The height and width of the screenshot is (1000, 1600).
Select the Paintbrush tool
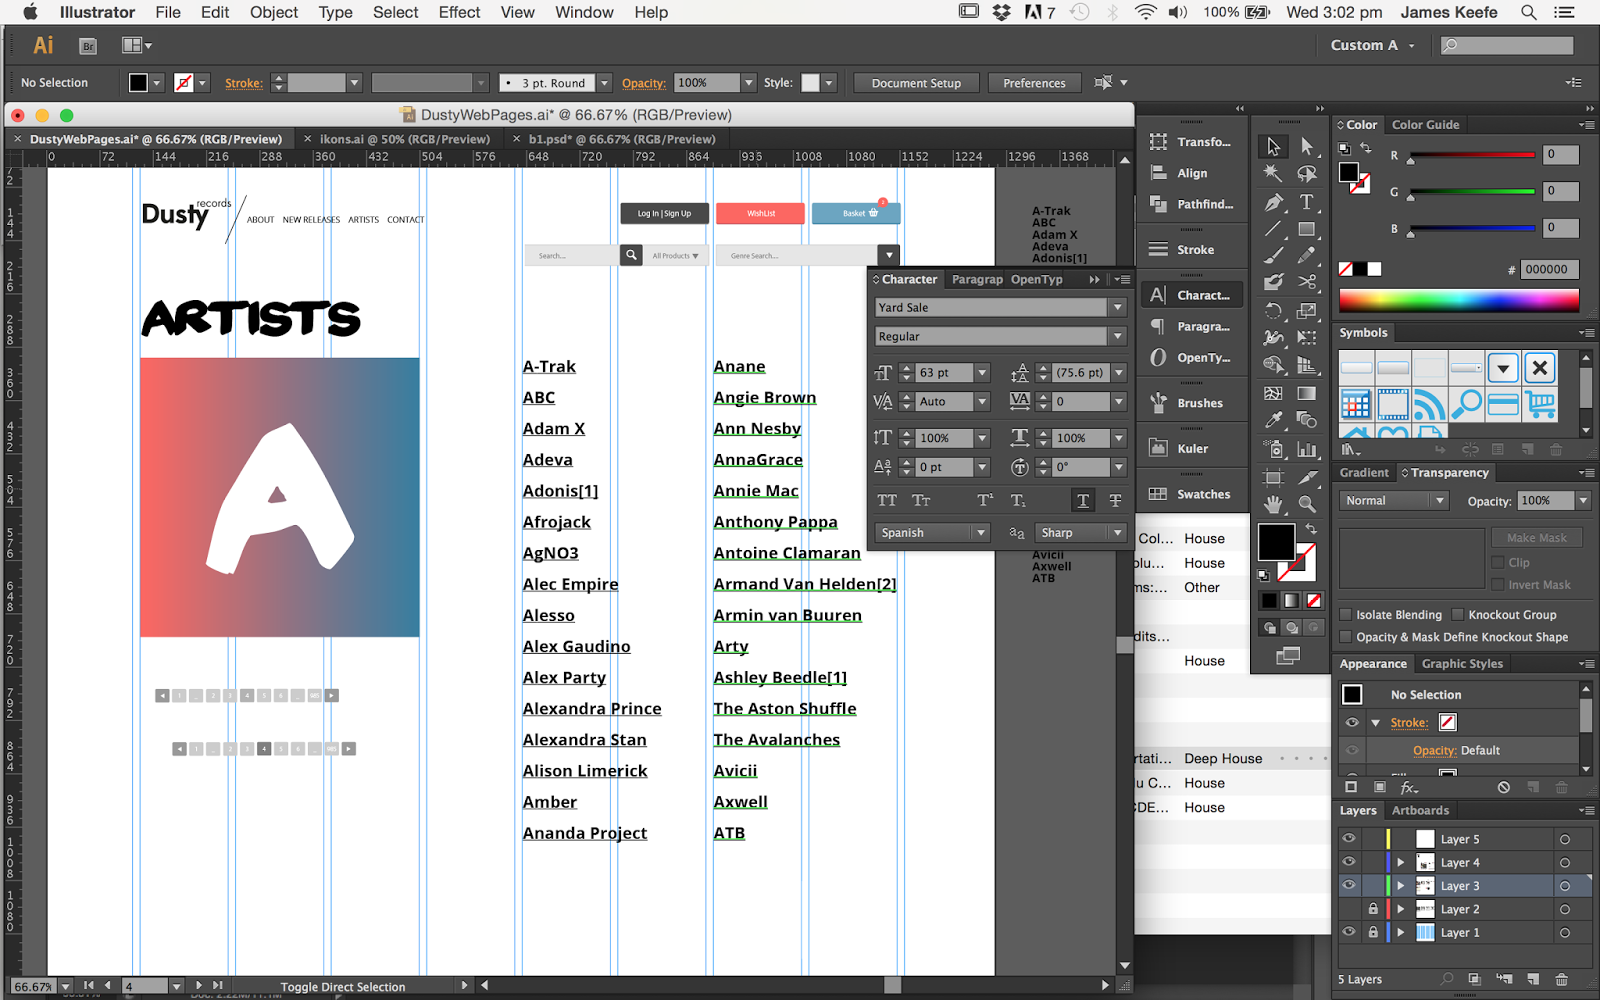[1273, 256]
